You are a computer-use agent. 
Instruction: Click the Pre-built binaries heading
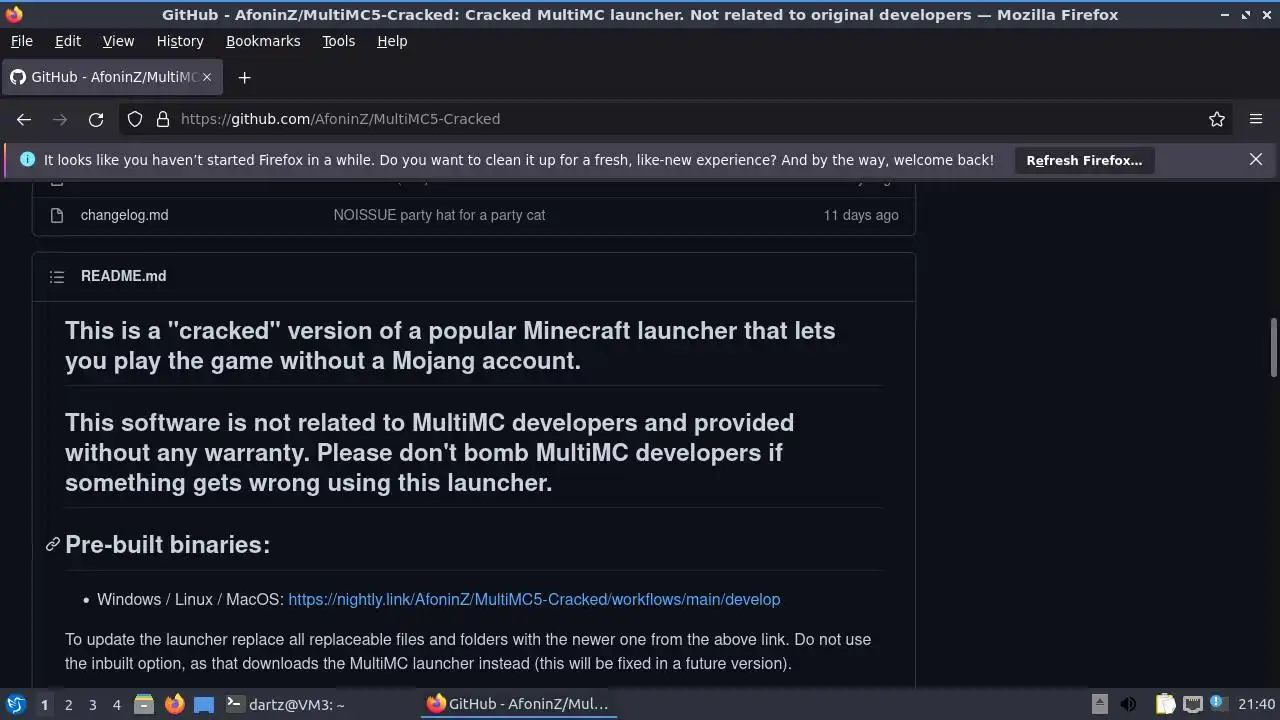[167, 544]
